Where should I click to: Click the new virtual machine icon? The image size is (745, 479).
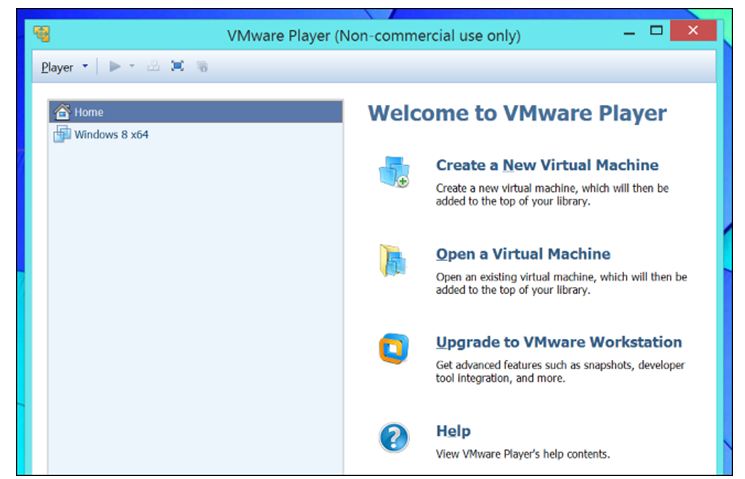tap(394, 172)
